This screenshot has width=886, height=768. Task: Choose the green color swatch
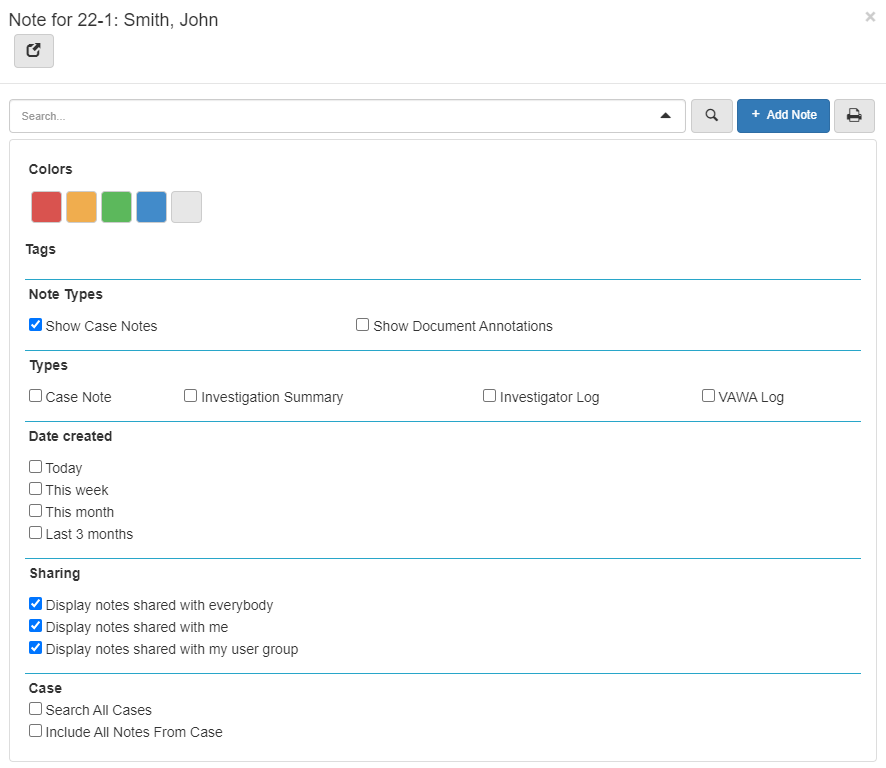pyautogui.click(x=117, y=207)
